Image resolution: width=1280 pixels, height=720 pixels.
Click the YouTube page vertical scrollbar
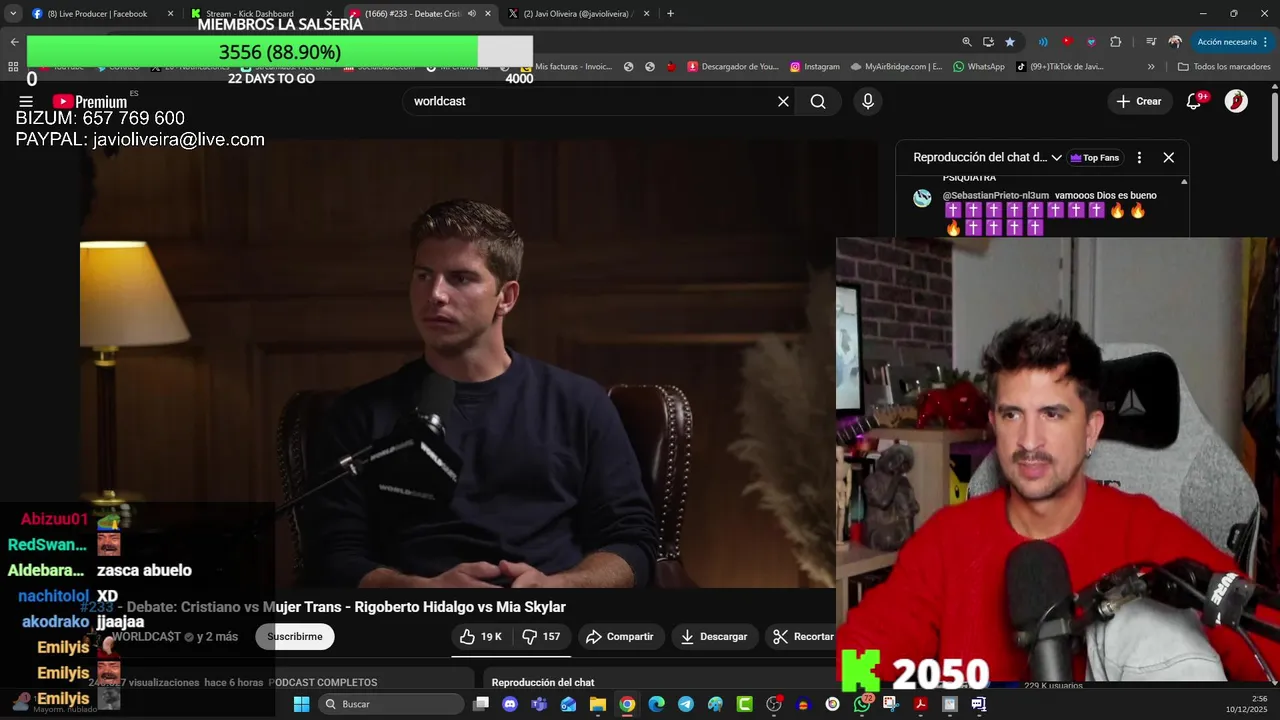click(1274, 125)
